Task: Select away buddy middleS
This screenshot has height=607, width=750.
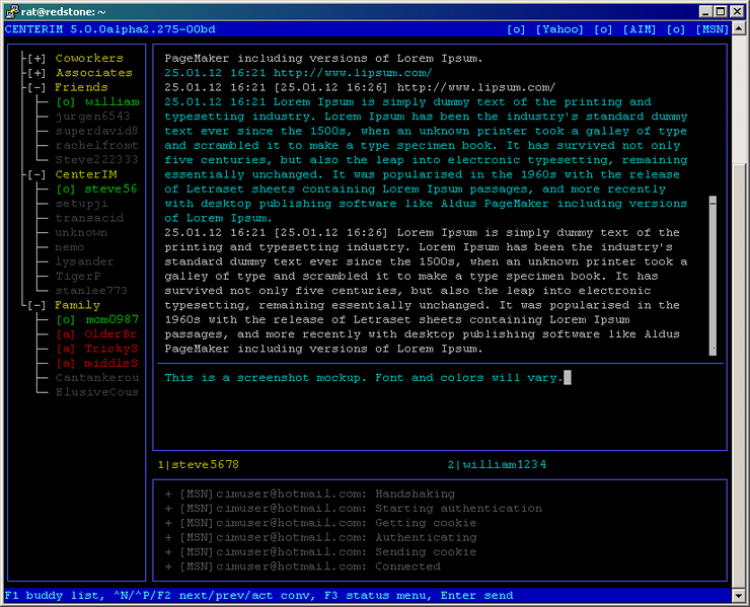Action: [97, 363]
